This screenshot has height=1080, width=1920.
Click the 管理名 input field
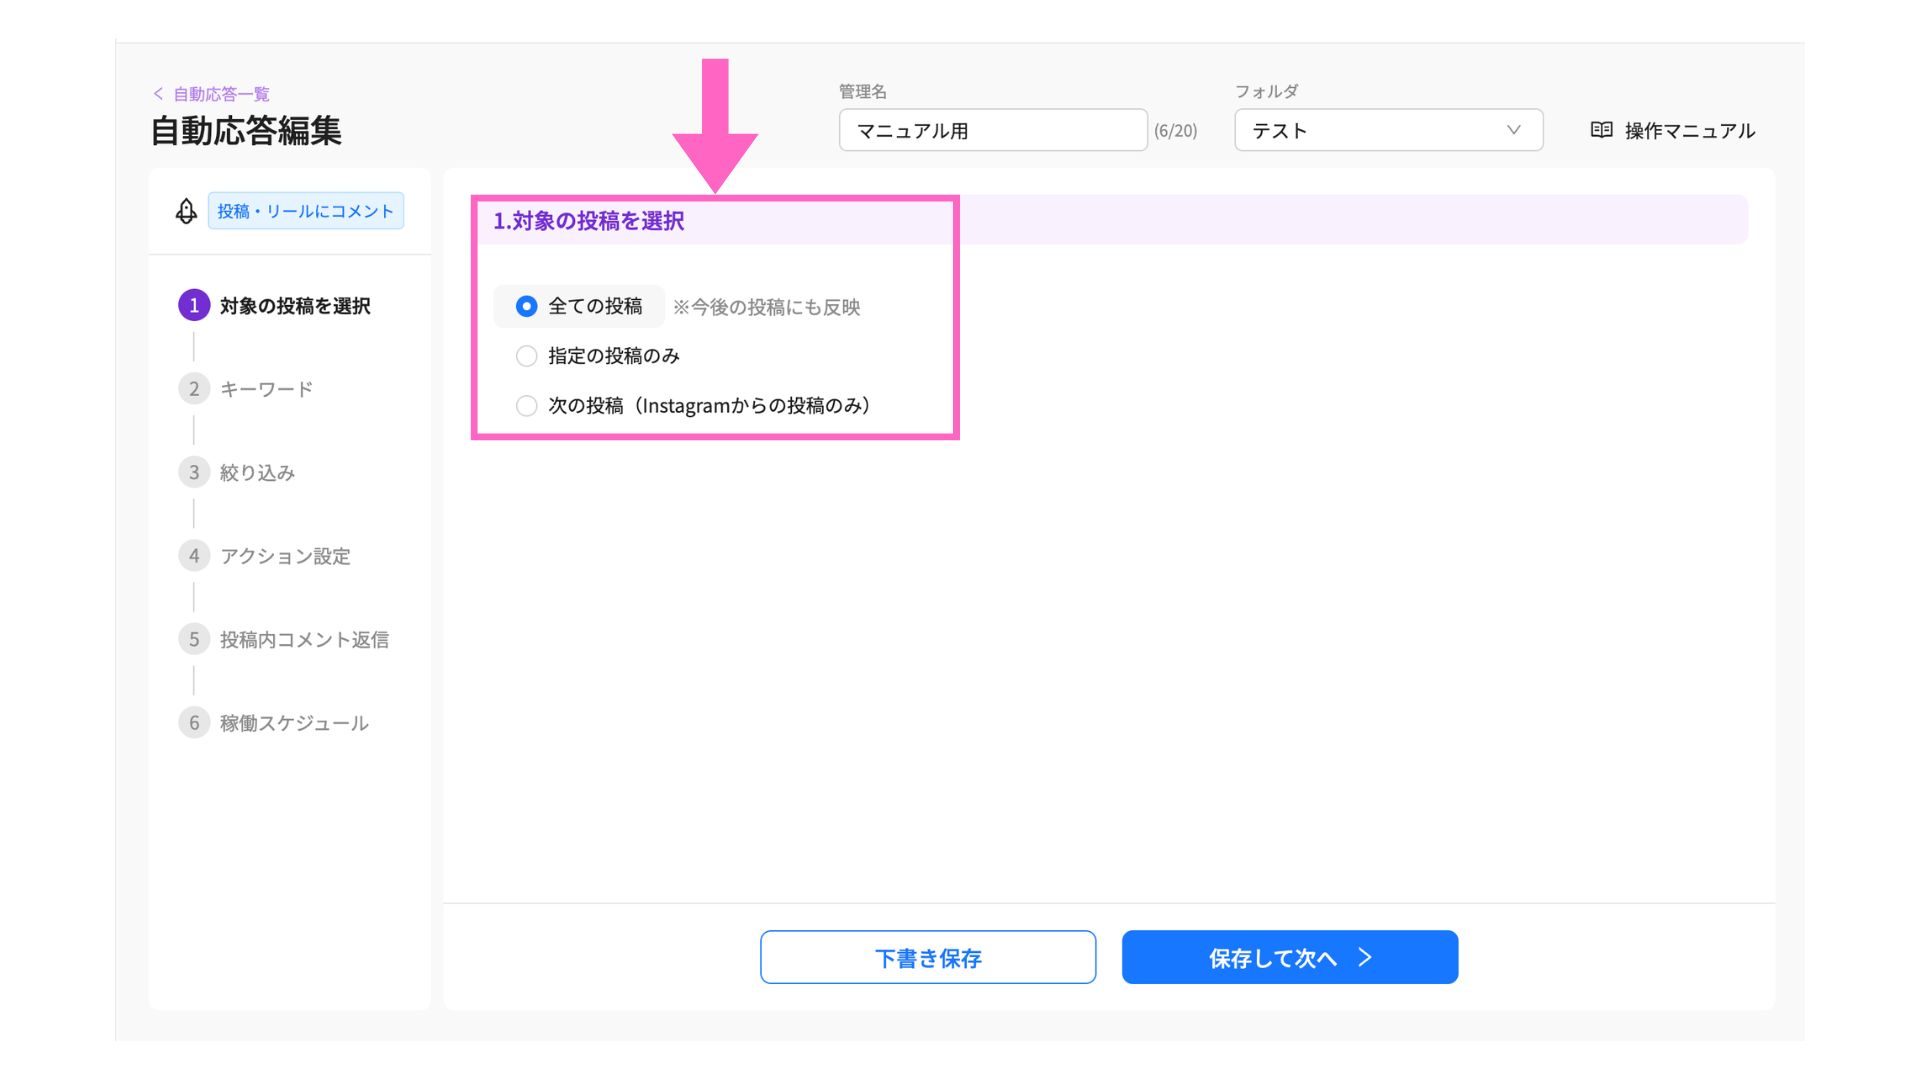(x=992, y=130)
